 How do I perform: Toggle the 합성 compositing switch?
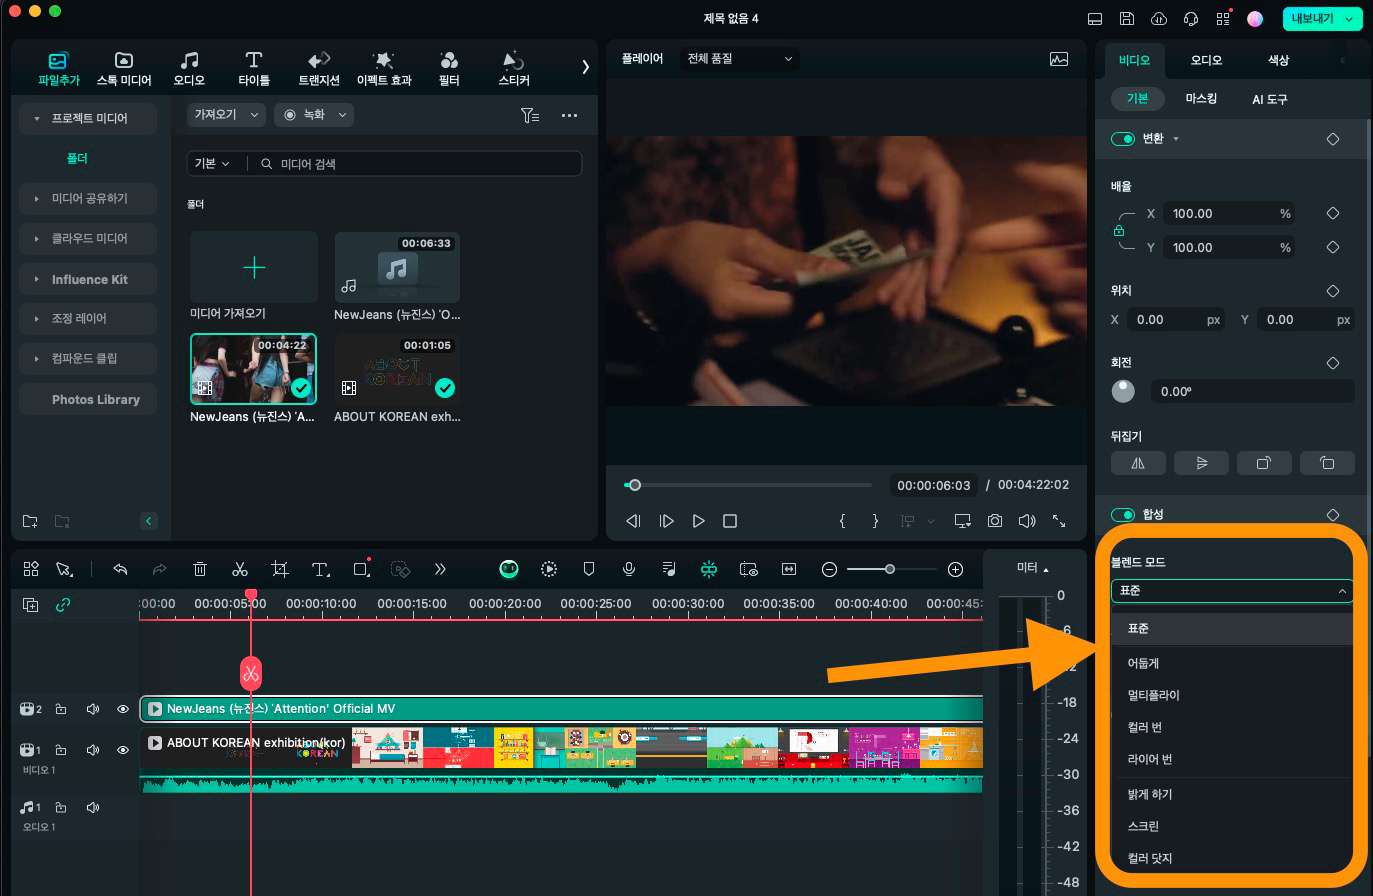pos(1123,514)
